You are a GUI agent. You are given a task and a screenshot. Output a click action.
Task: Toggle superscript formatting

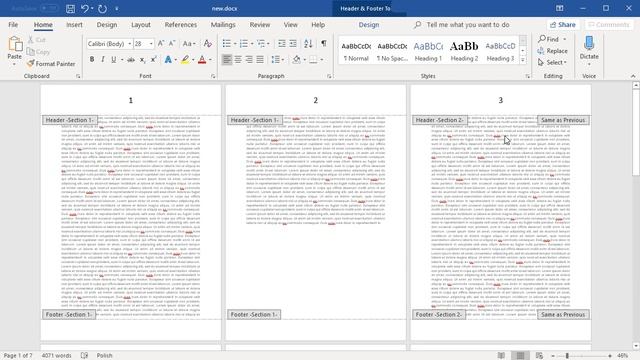153,60
